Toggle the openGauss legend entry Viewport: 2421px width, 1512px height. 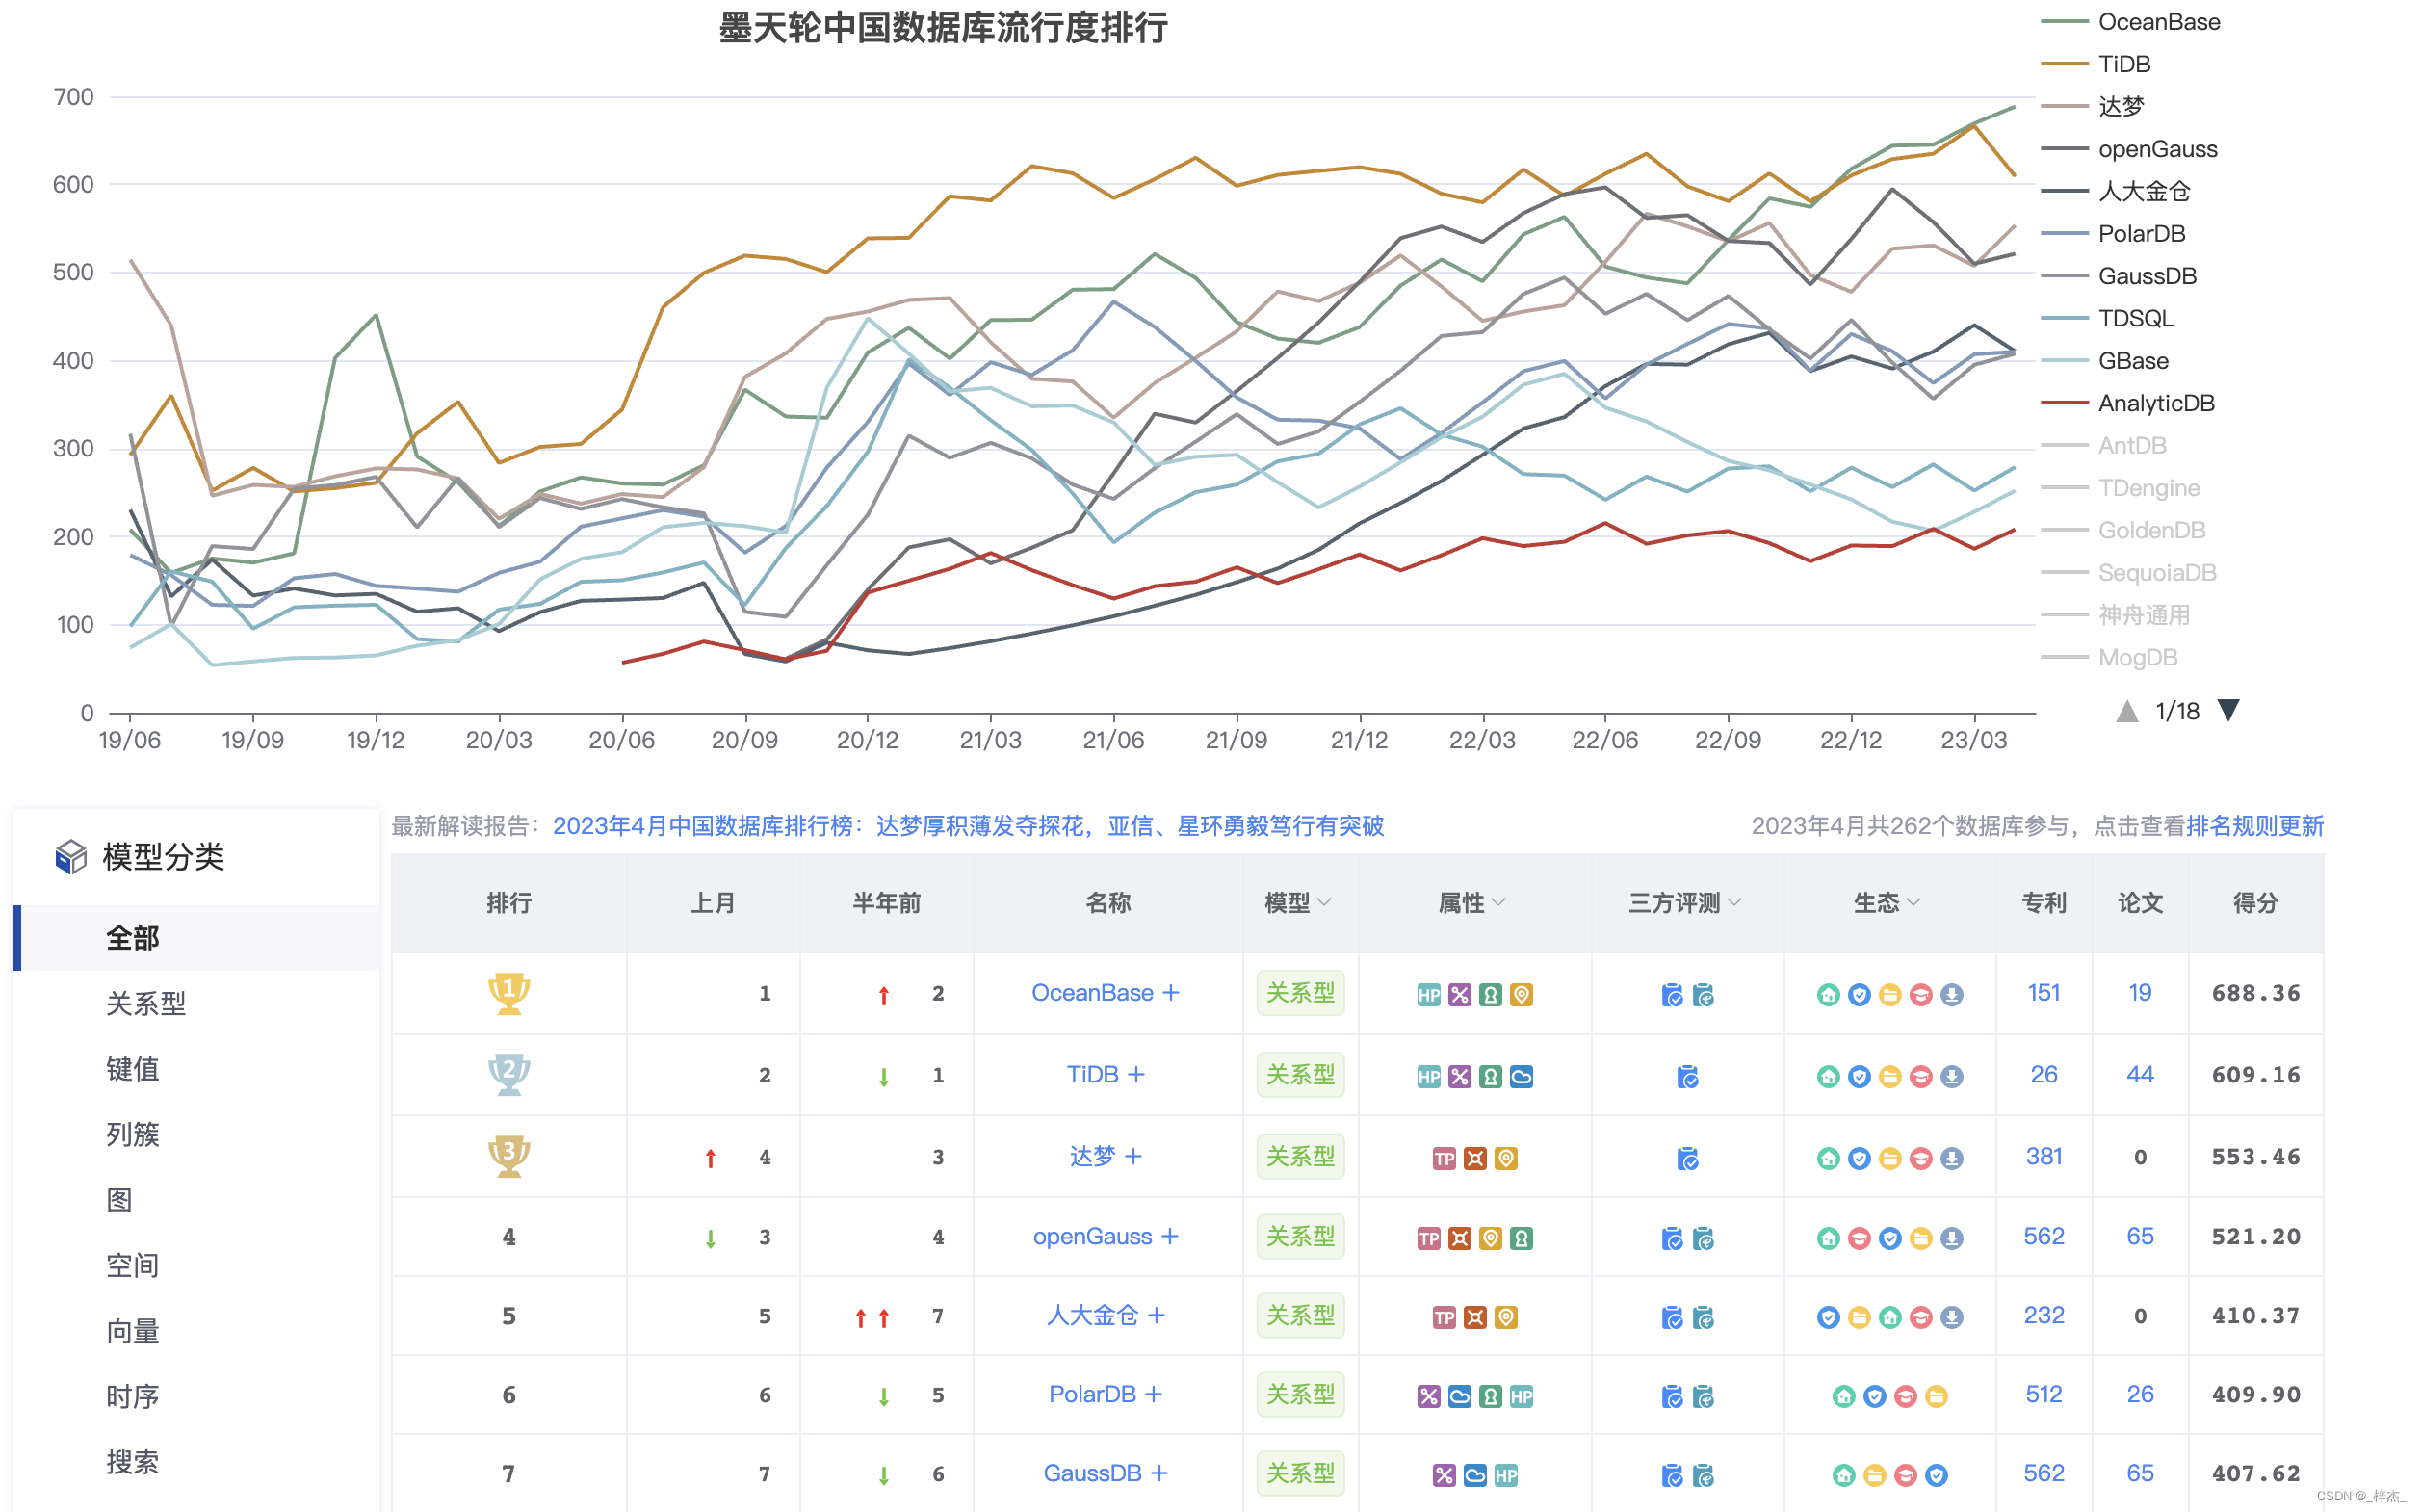point(2130,149)
